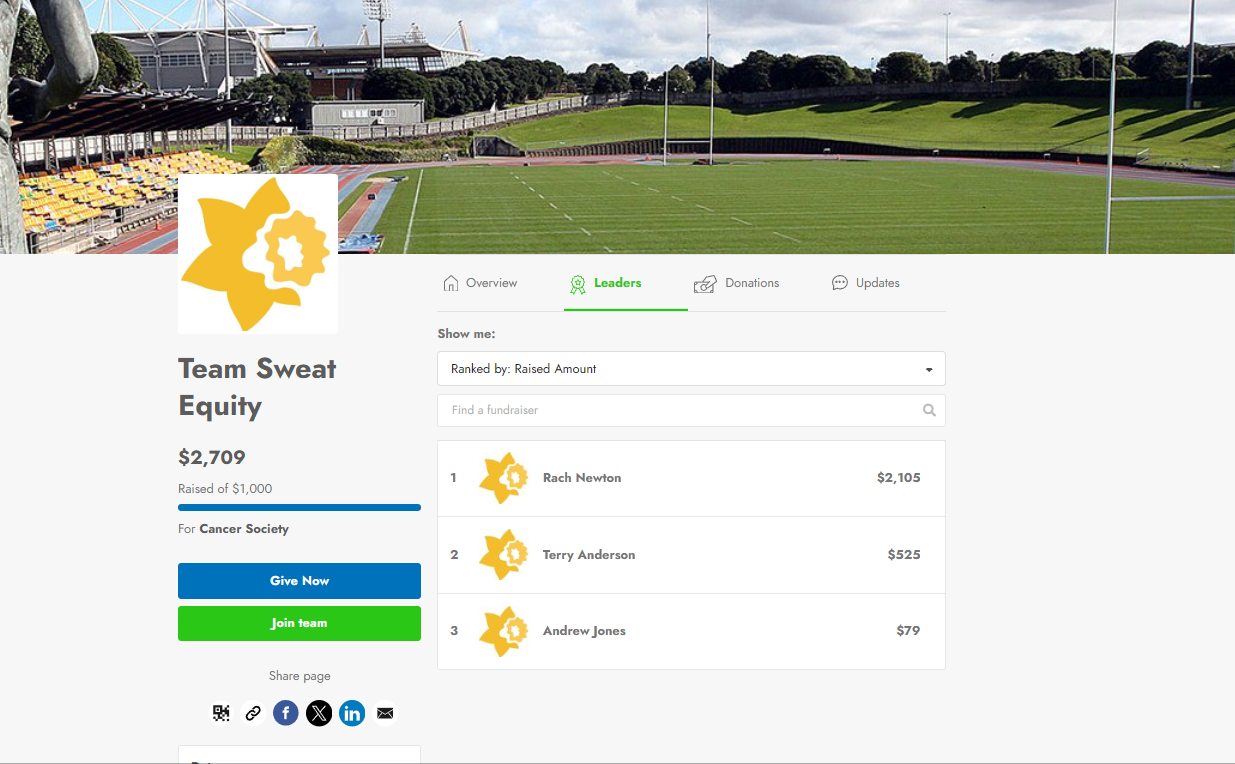Open the Cancer Society link

tap(244, 529)
